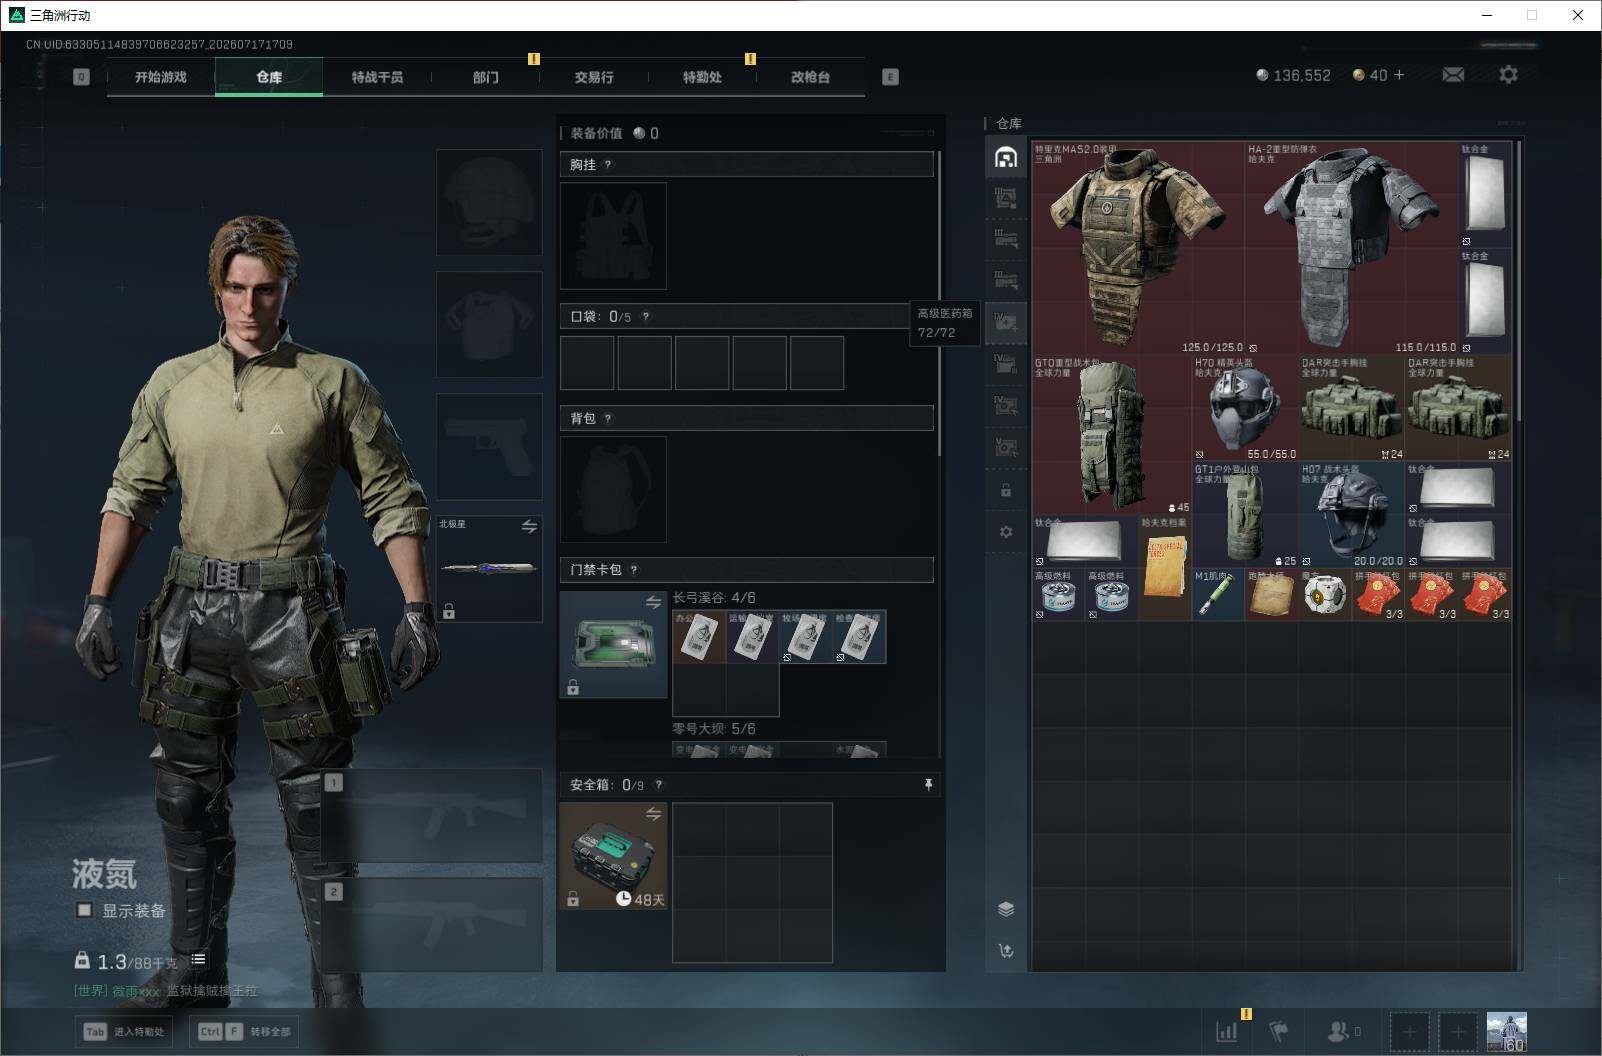This screenshot has height=1056, width=1602.
Task: Click the safe box pin icon
Action: point(928,785)
